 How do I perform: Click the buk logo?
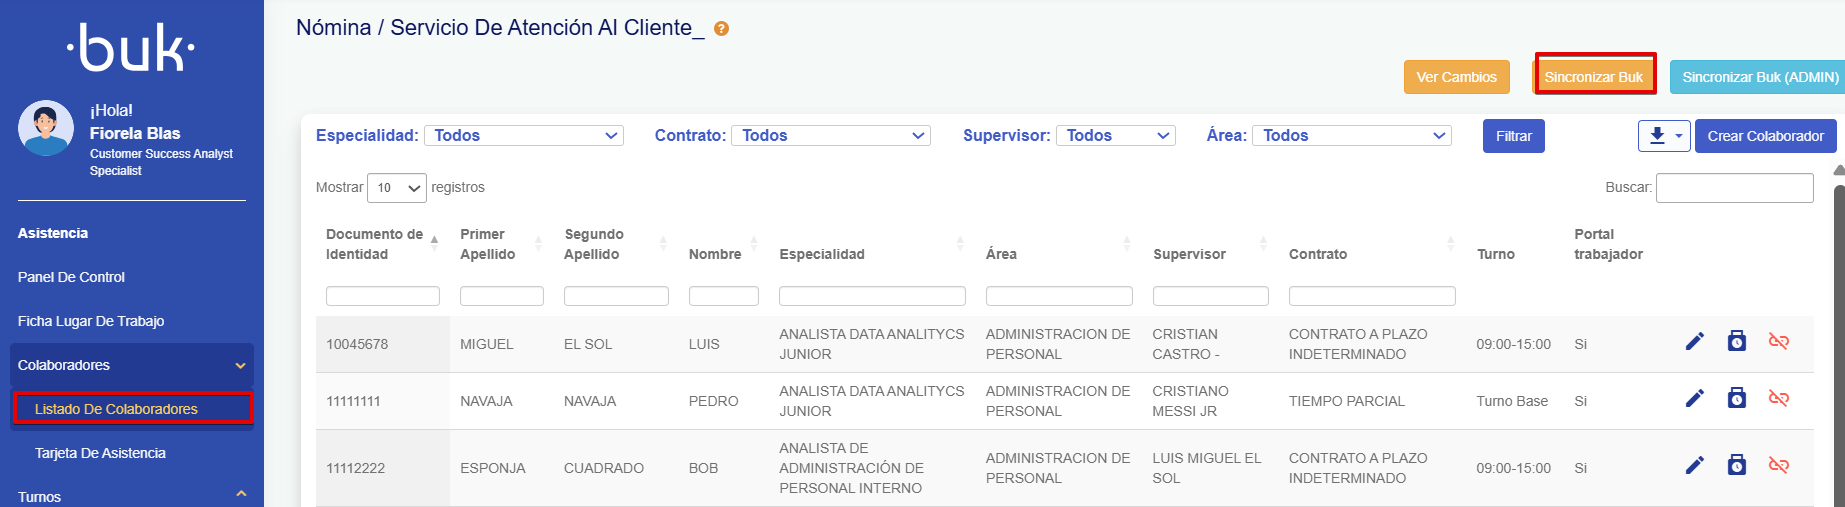click(131, 48)
